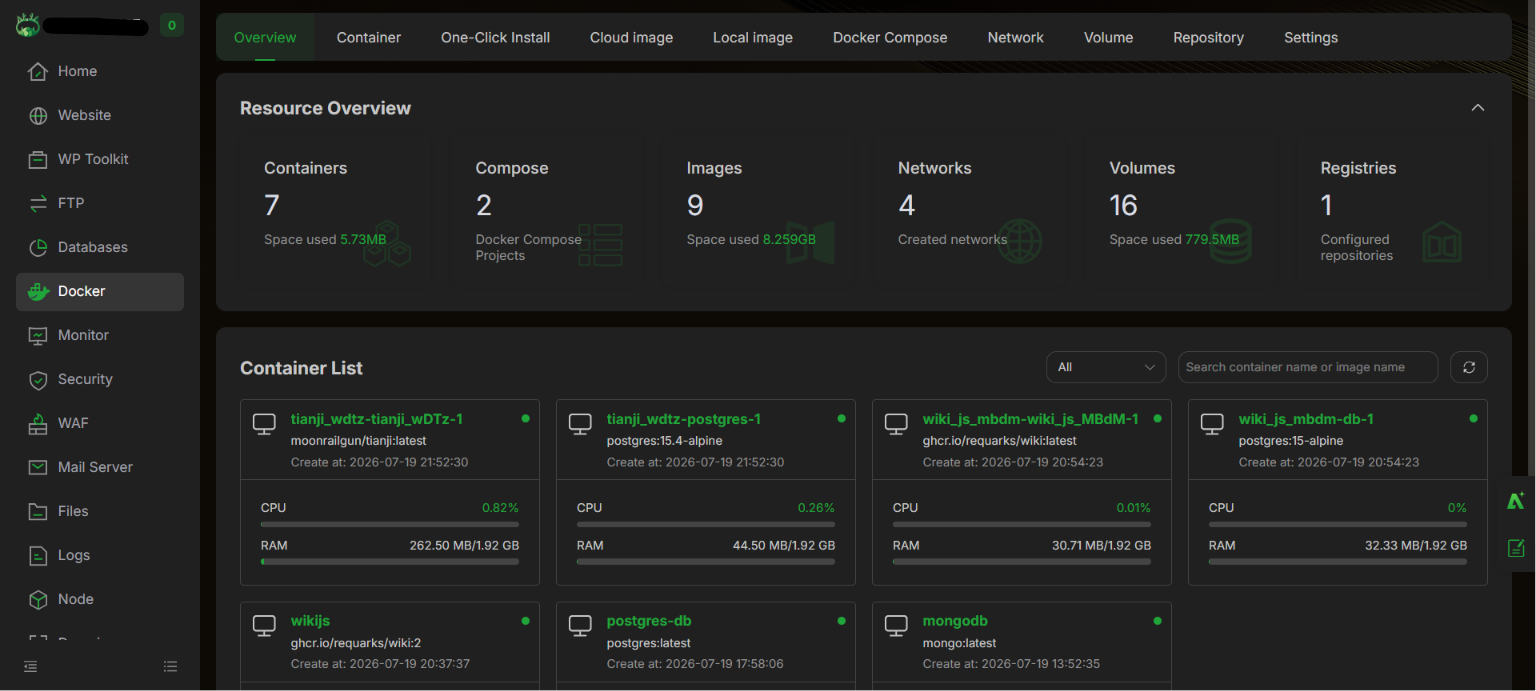Click monitor icon of tianji_wdtz-postgres-1 card
This screenshot has width=1536, height=691.
click(580, 424)
